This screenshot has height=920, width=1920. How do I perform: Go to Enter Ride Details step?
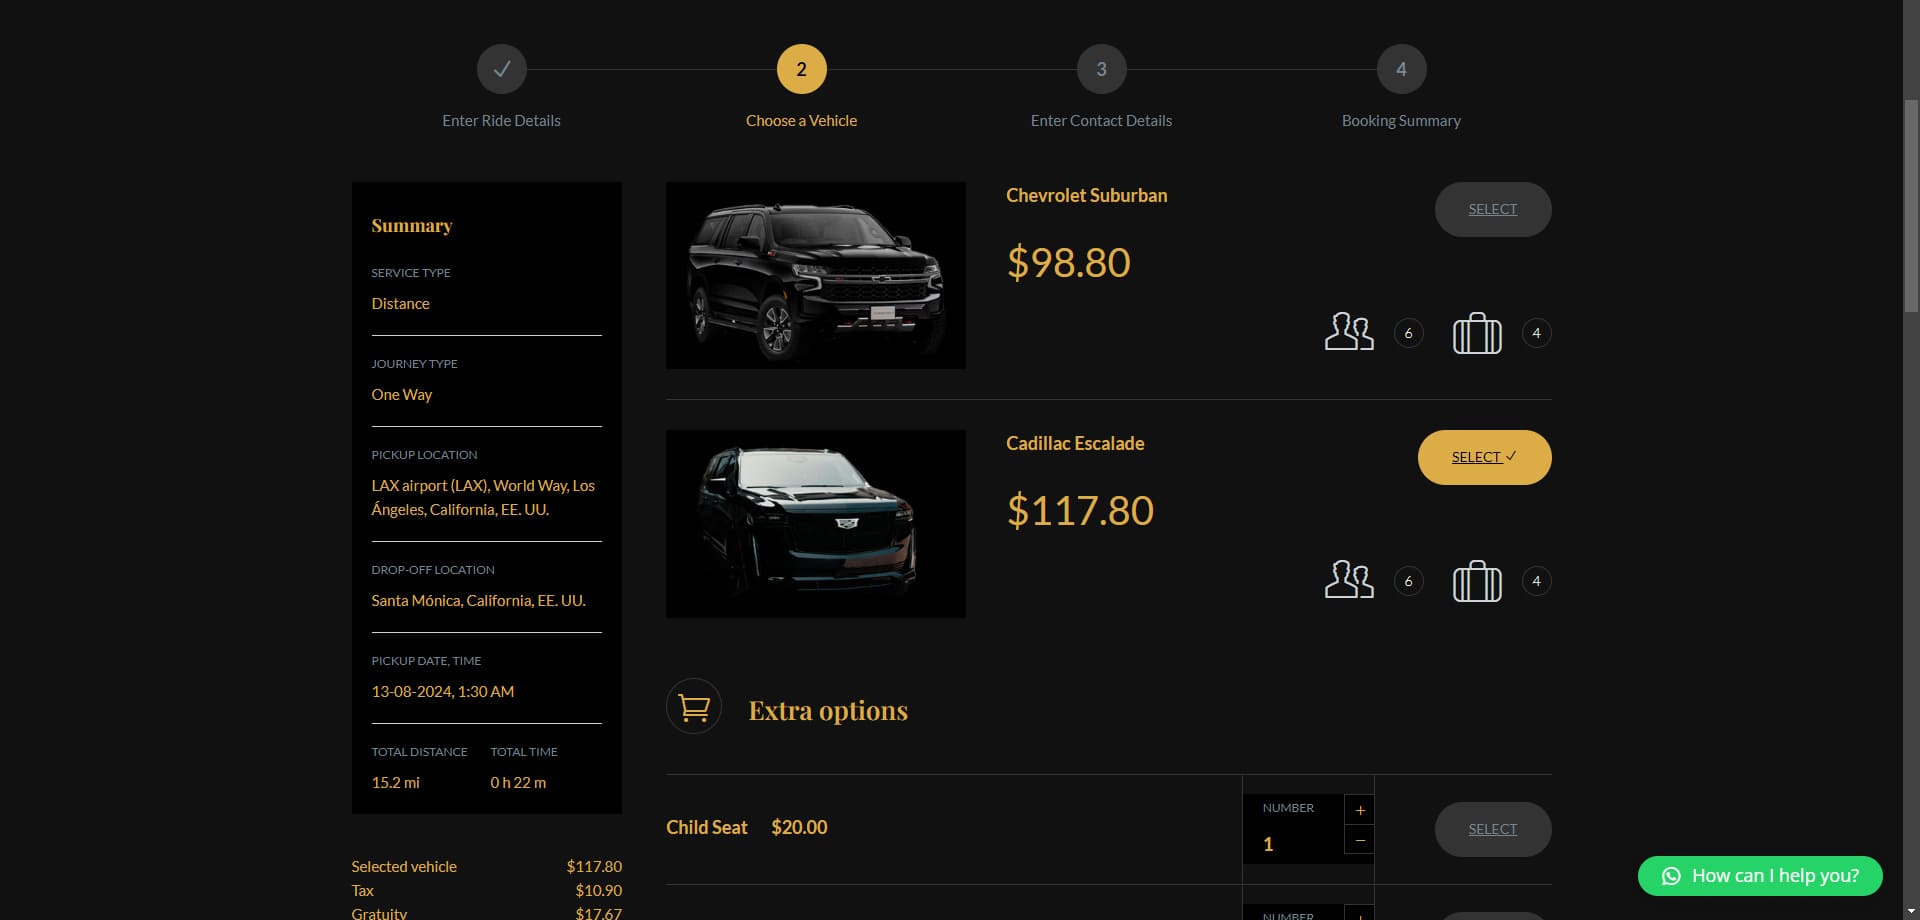point(501,121)
